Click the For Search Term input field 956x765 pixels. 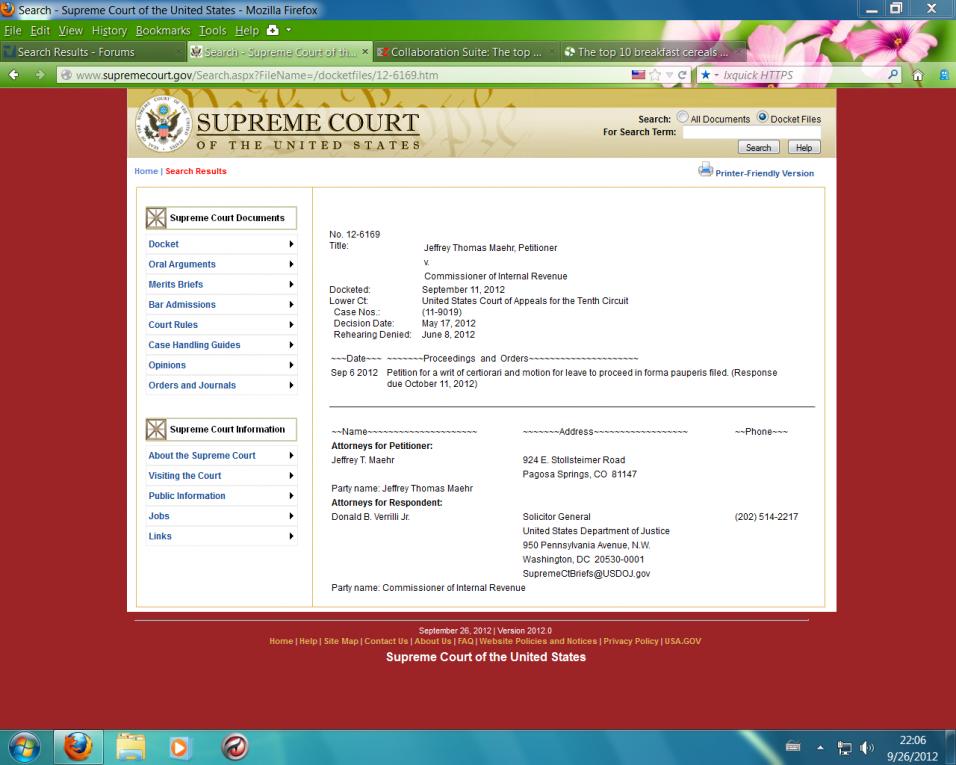(750, 132)
